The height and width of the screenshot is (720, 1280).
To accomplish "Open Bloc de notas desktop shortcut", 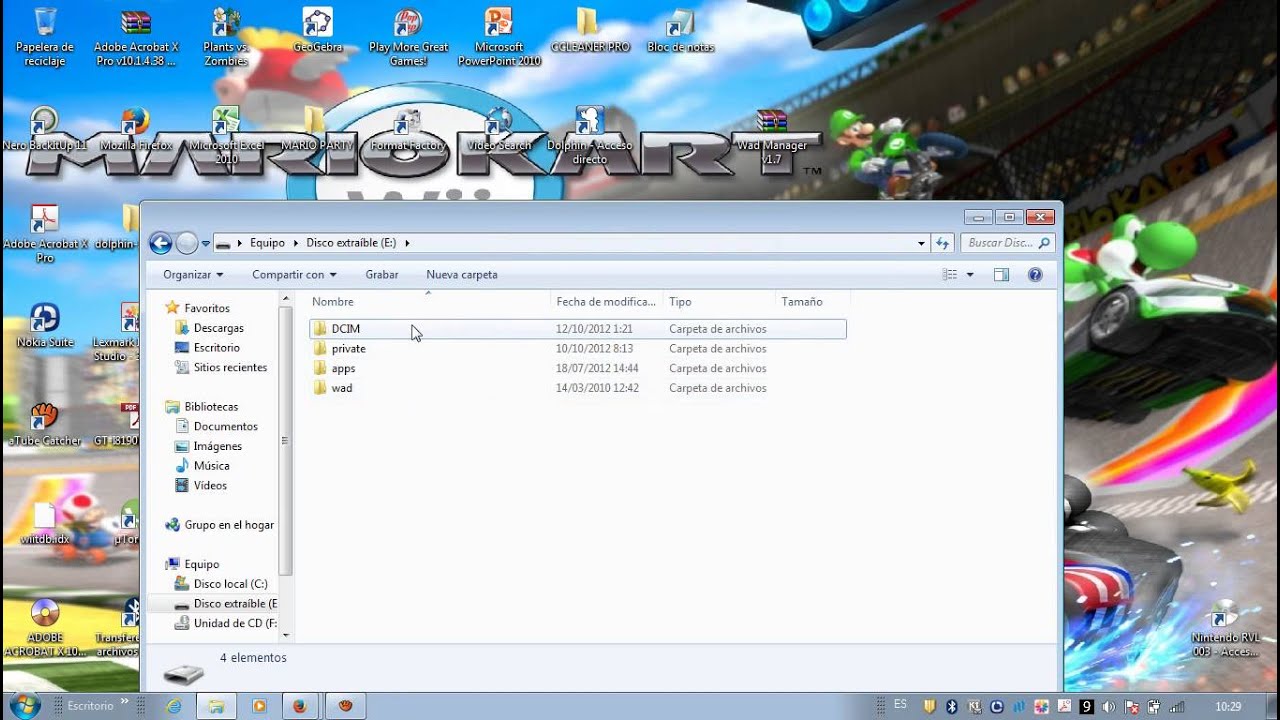I will point(680,30).
